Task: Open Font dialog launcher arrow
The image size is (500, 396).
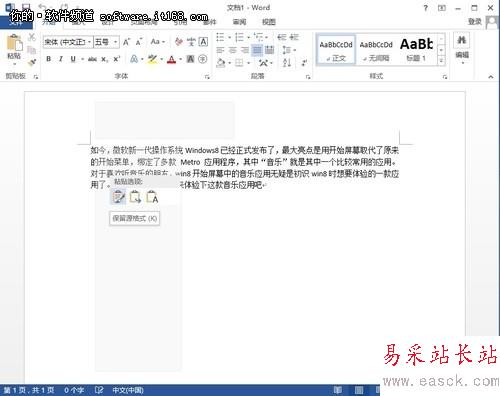Action: pos(207,77)
